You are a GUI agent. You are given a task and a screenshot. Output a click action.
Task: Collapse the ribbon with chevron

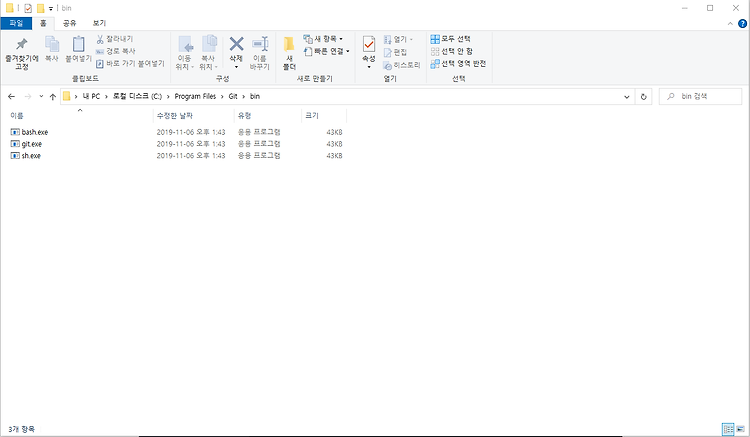tap(730, 23)
